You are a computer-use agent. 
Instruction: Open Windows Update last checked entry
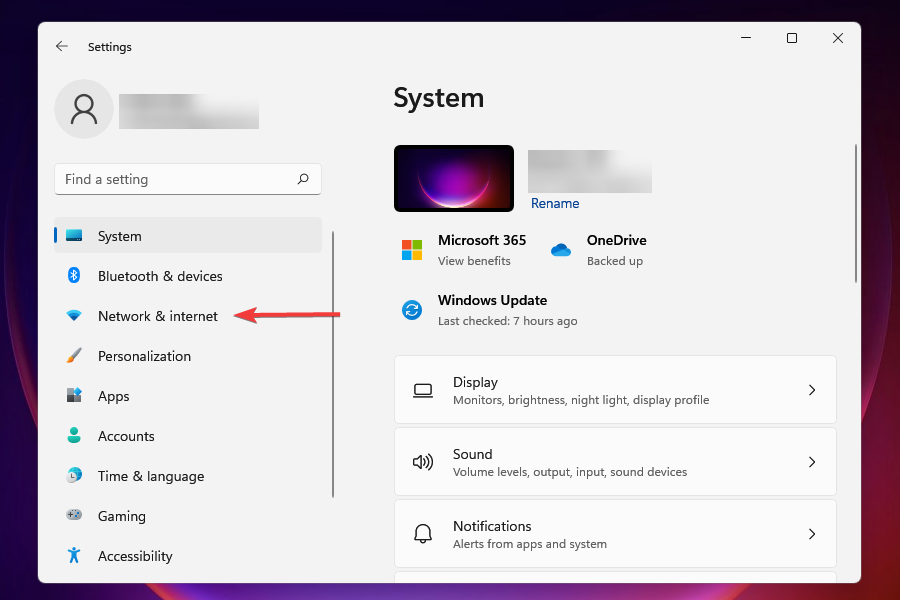[x=507, y=321]
